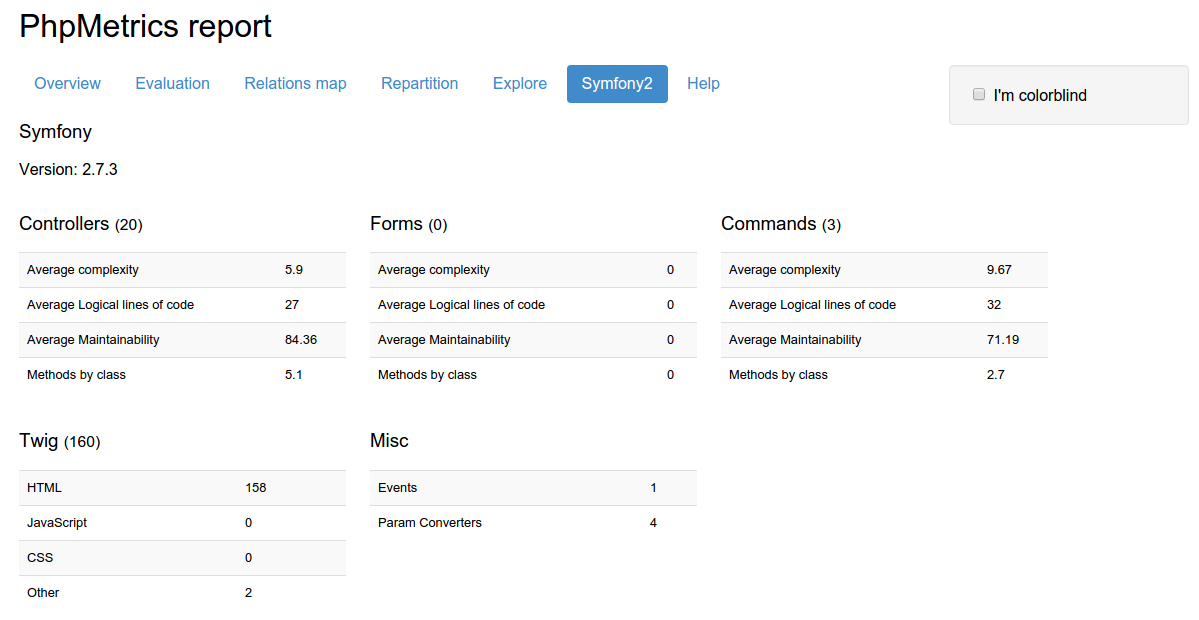The image size is (1199, 620).
Task: Click the PhpMetrics report title
Action: [x=145, y=26]
